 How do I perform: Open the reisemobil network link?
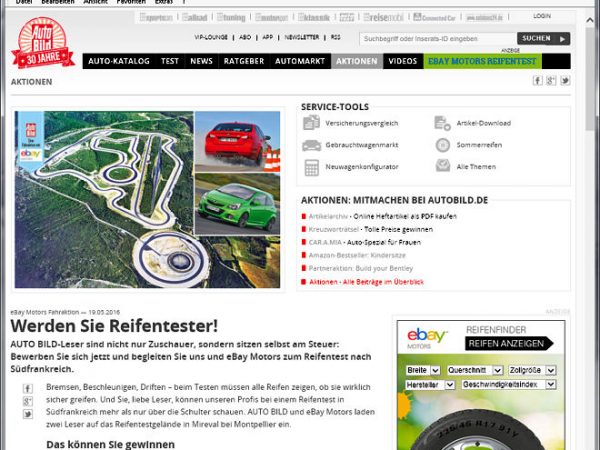383,17
